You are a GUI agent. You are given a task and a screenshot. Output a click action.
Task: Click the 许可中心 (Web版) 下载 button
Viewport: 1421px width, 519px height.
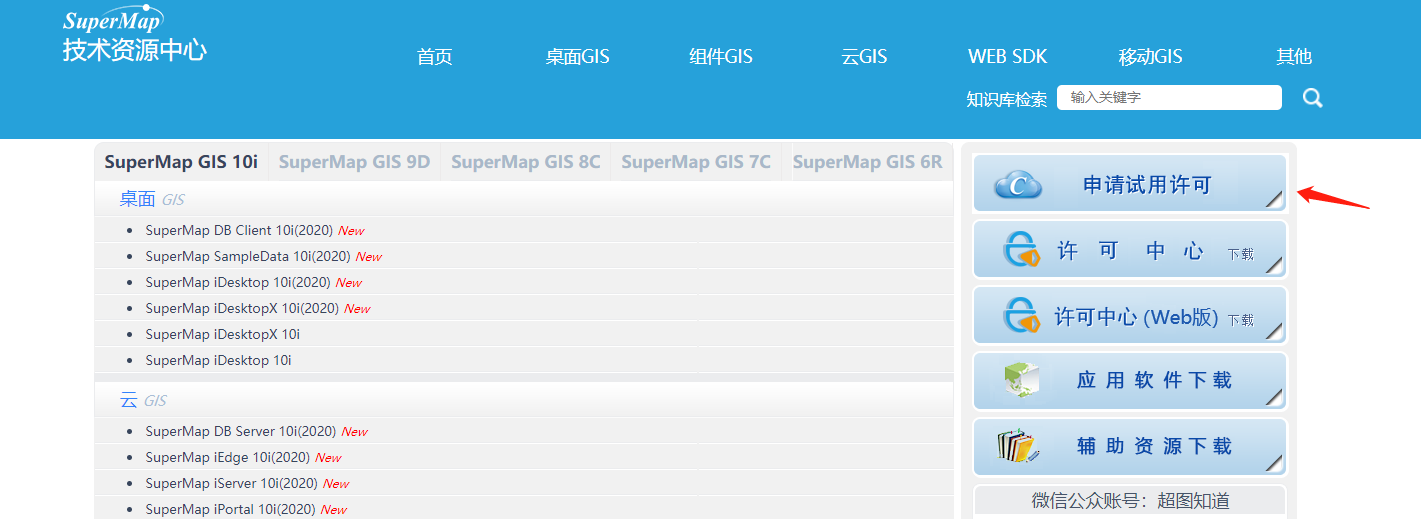1130,316
